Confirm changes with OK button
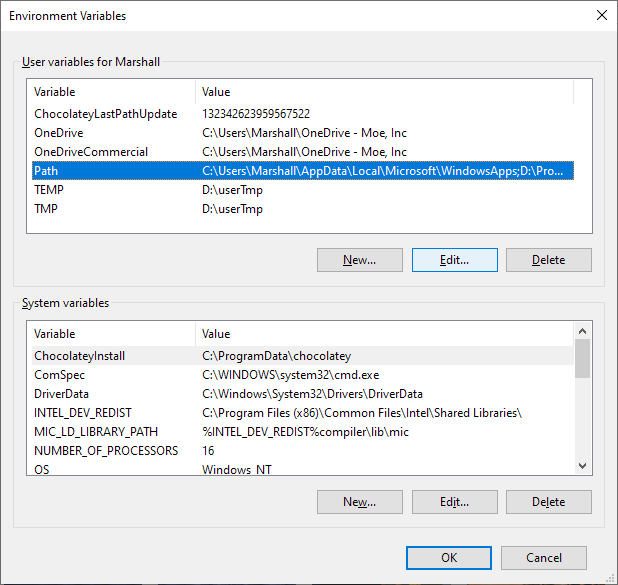618x585 pixels. 449,558
